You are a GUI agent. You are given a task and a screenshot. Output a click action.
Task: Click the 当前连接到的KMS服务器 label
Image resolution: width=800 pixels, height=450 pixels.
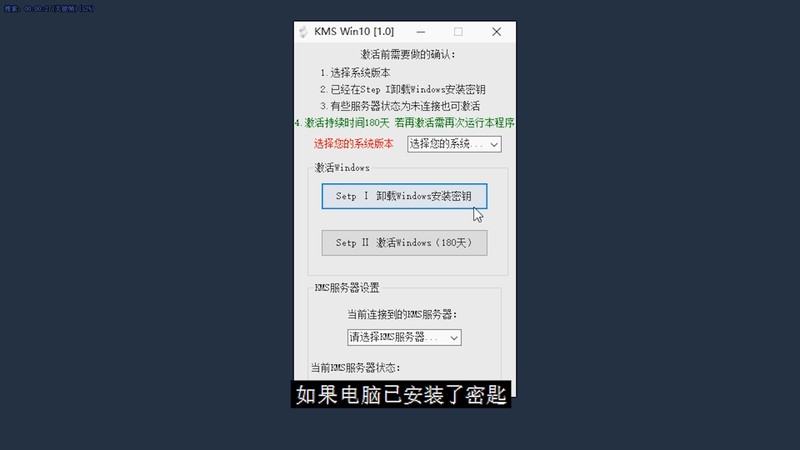(402, 314)
